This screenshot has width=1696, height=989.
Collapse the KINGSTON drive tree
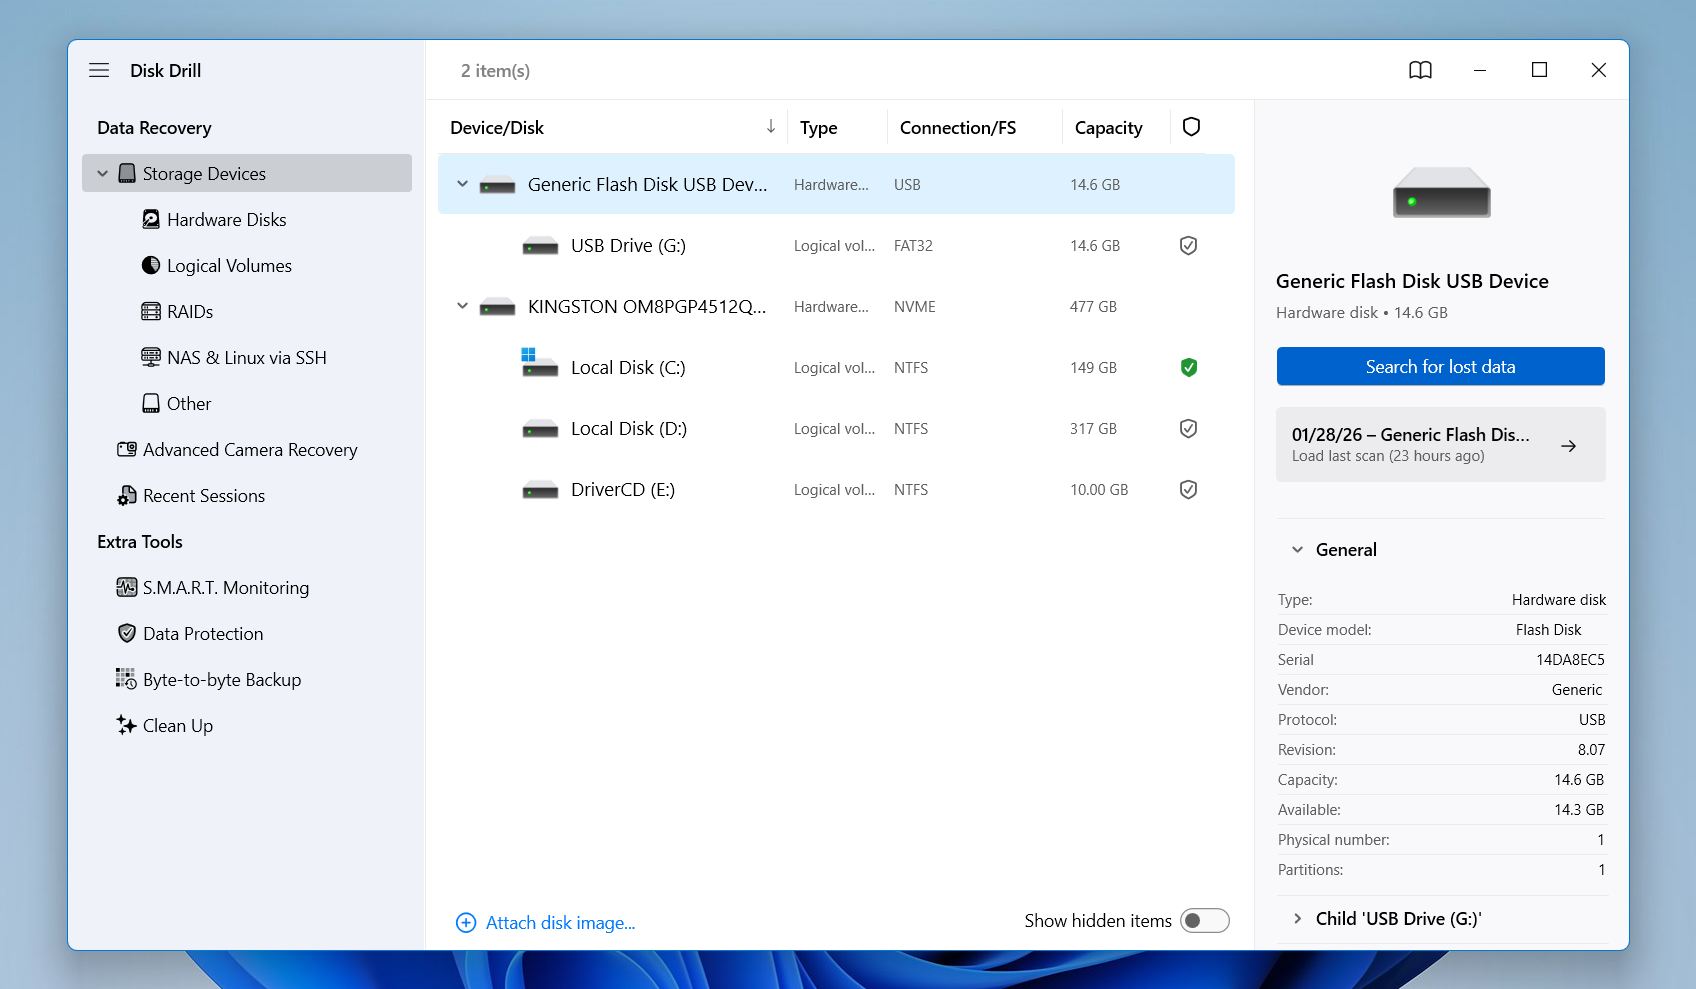(461, 306)
